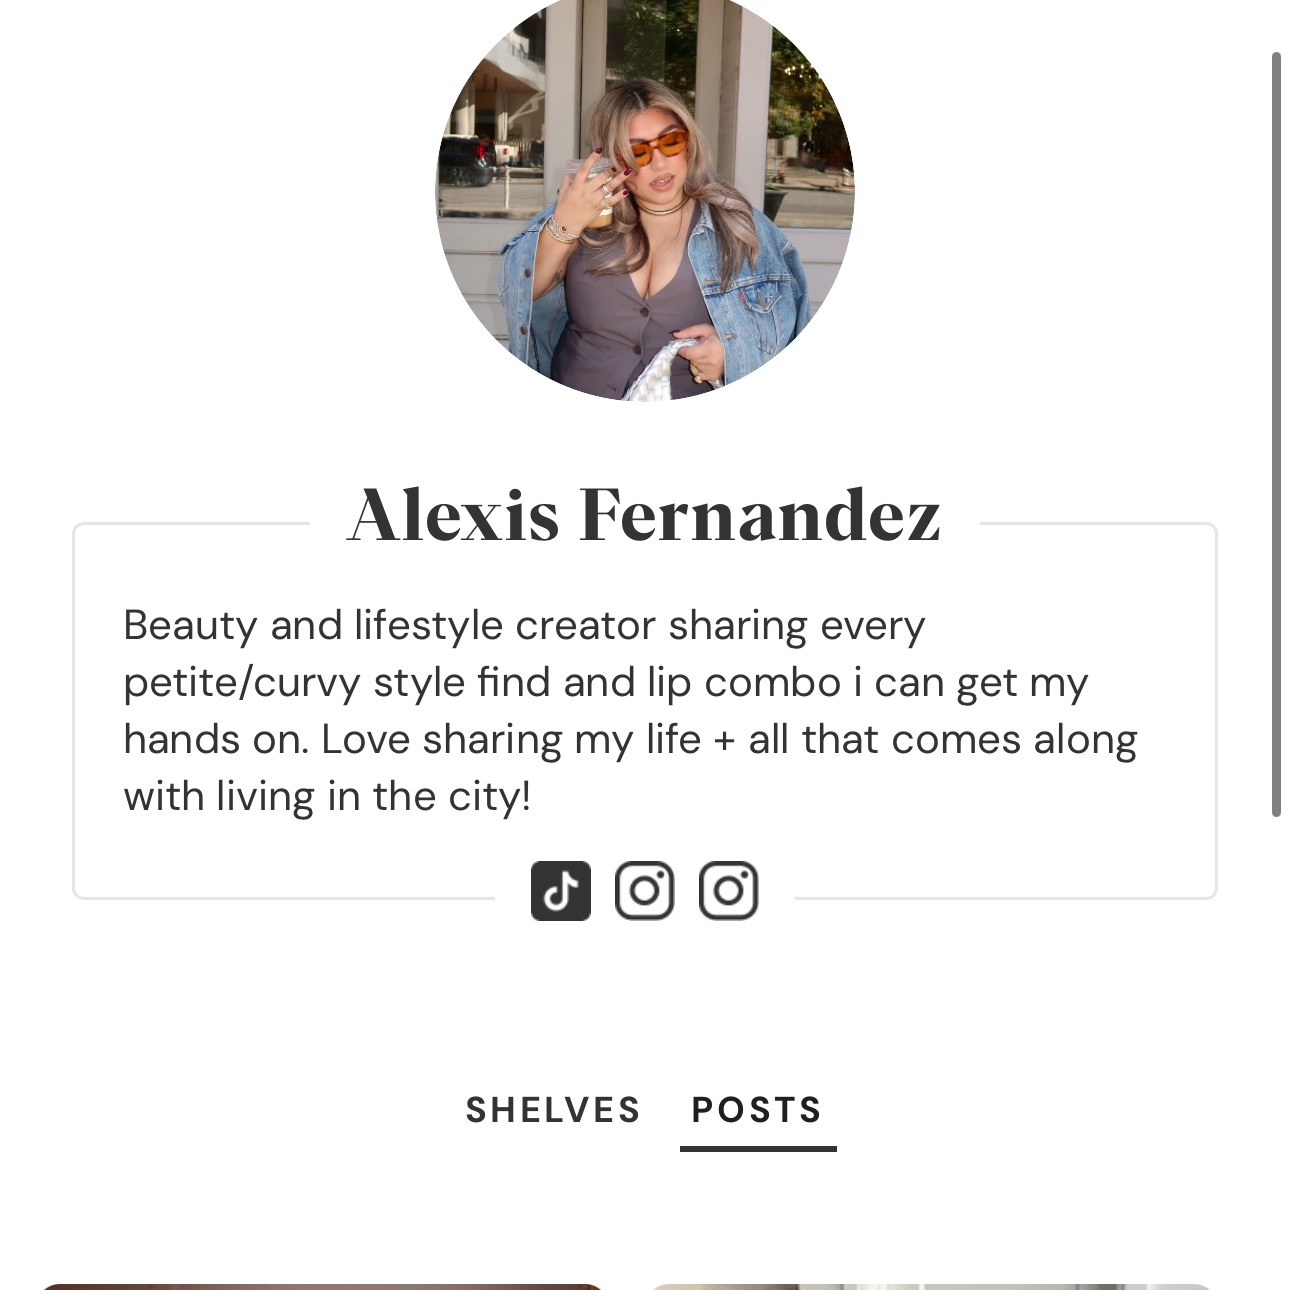This screenshot has width=1290, height=1290.
Task: Click inside the bio card area
Action: click(x=645, y=710)
